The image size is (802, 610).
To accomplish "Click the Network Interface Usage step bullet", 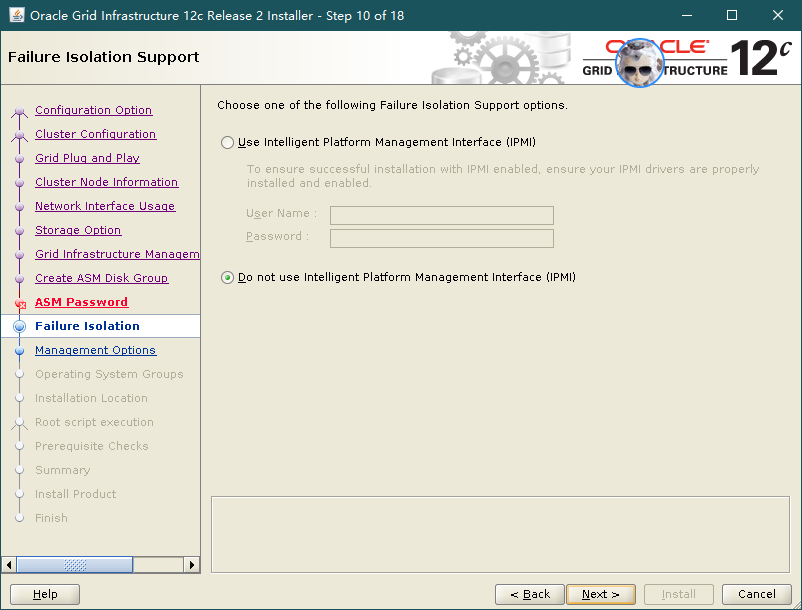I will click(x=19, y=207).
